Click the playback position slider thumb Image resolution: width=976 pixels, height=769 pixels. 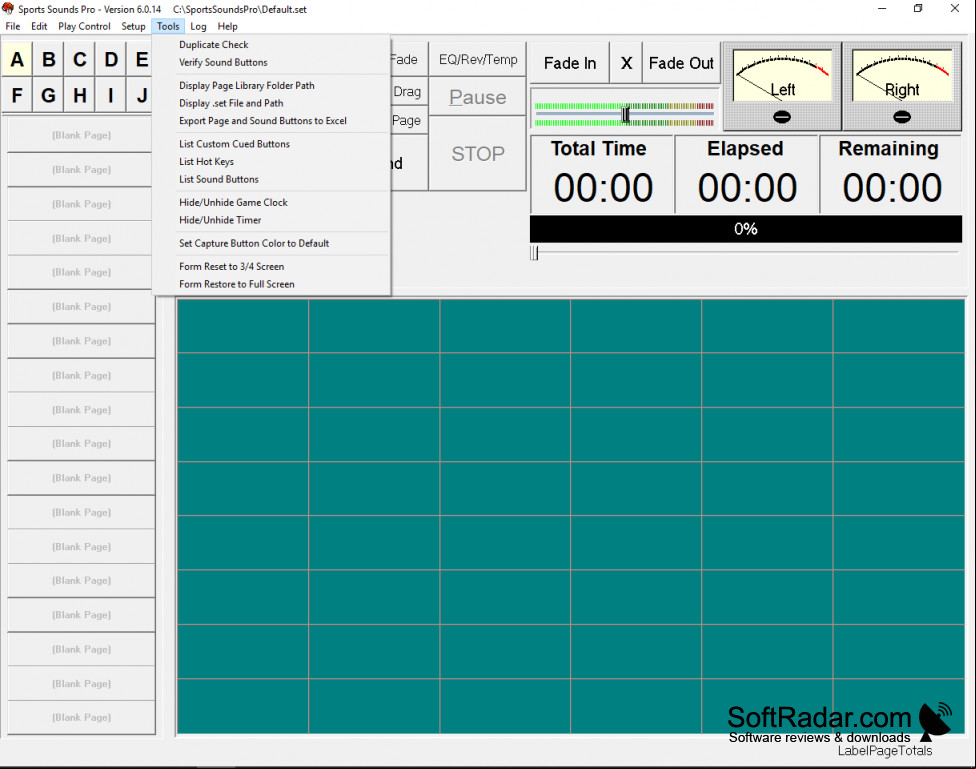coord(534,253)
